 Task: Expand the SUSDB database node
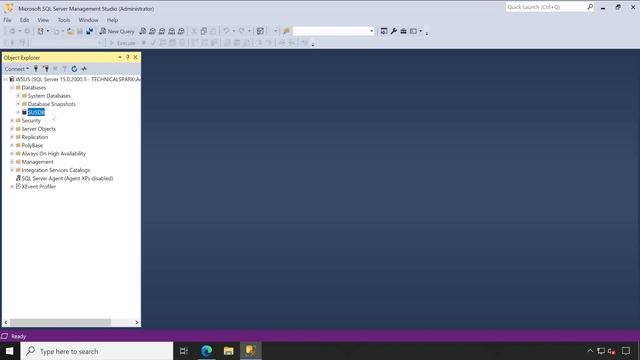coord(18,112)
